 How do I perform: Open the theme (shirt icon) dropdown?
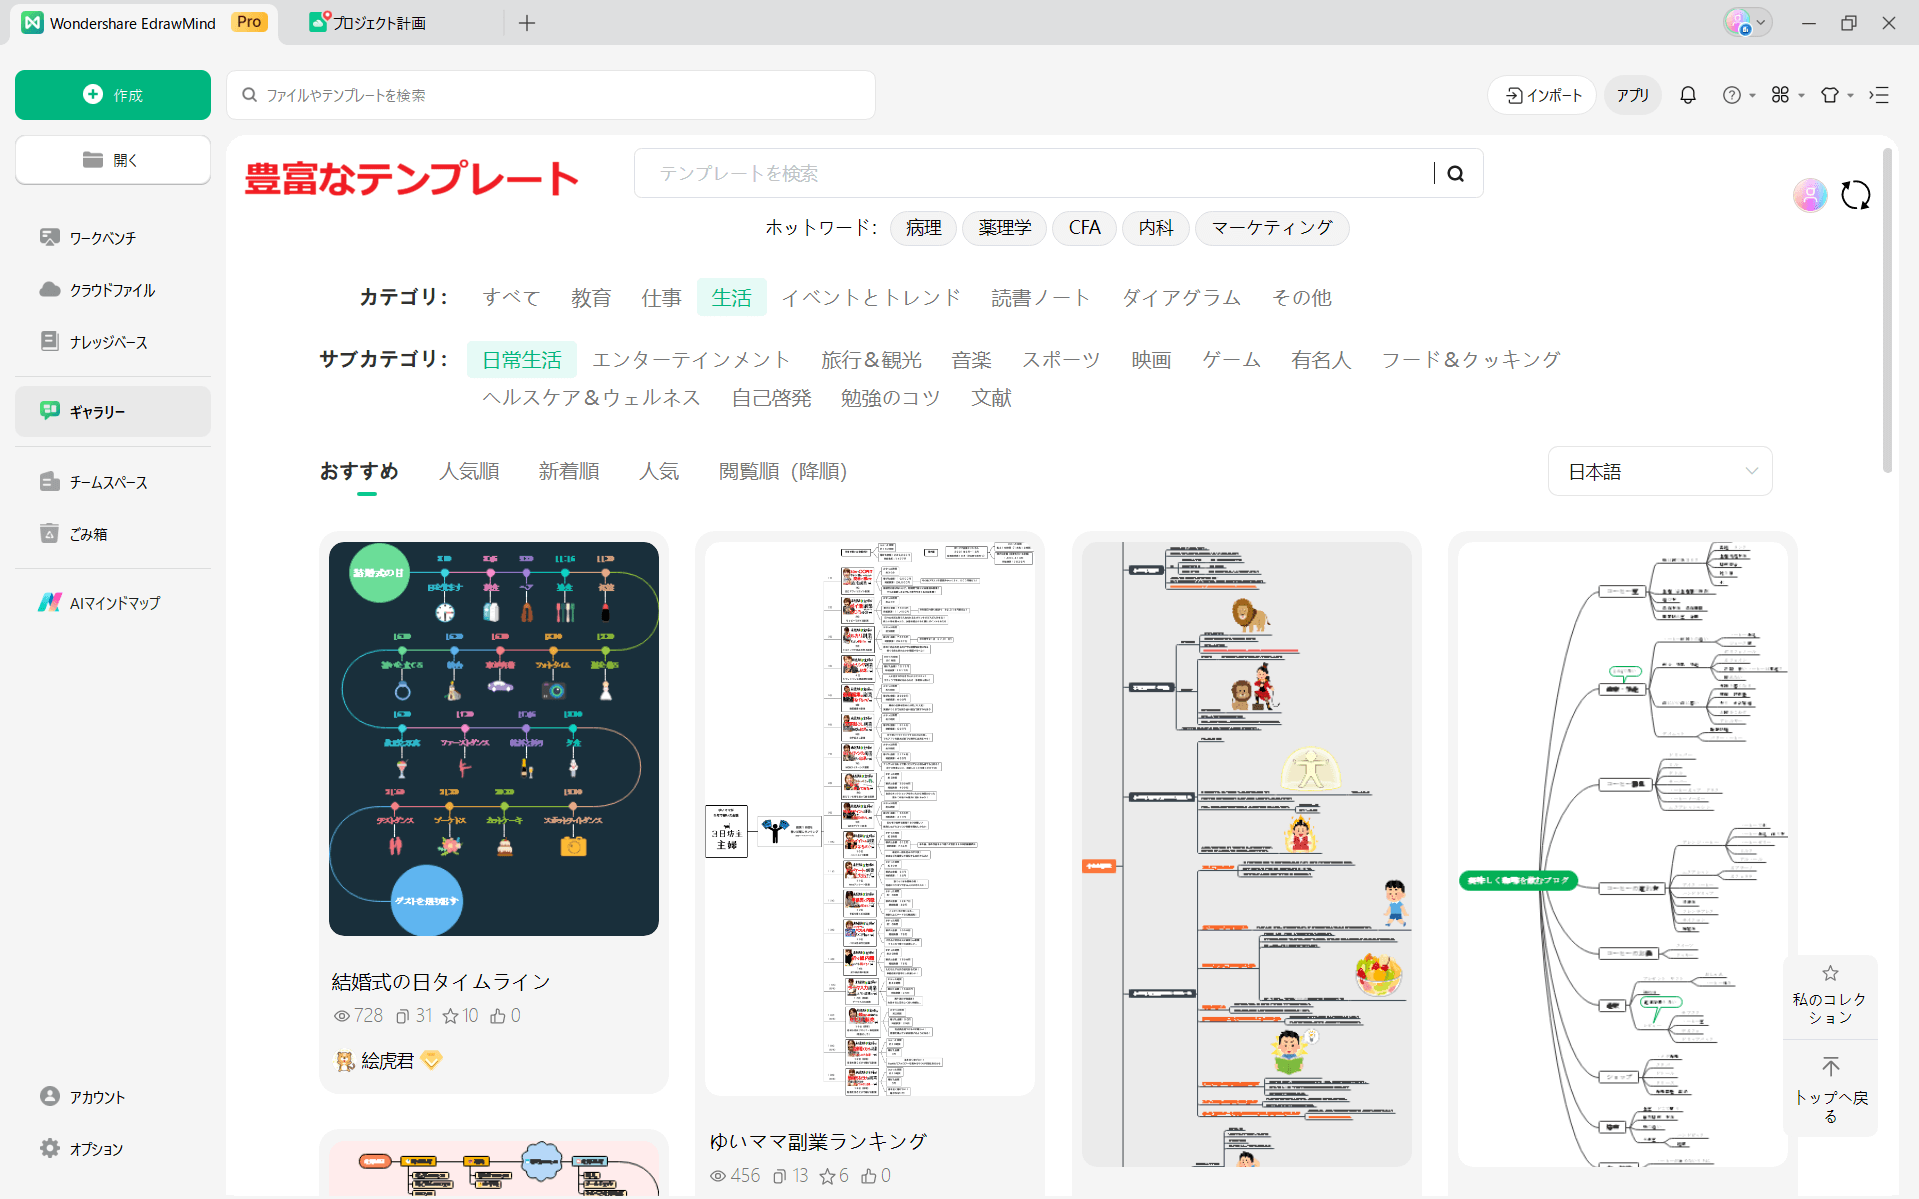pos(1838,94)
